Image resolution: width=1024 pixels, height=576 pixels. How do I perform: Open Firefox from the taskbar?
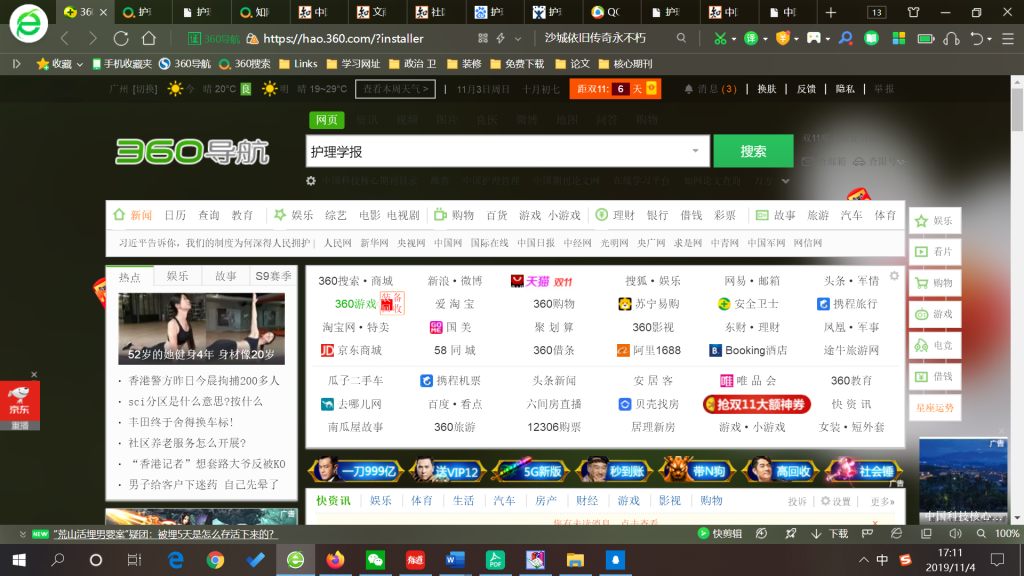coord(335,560)
